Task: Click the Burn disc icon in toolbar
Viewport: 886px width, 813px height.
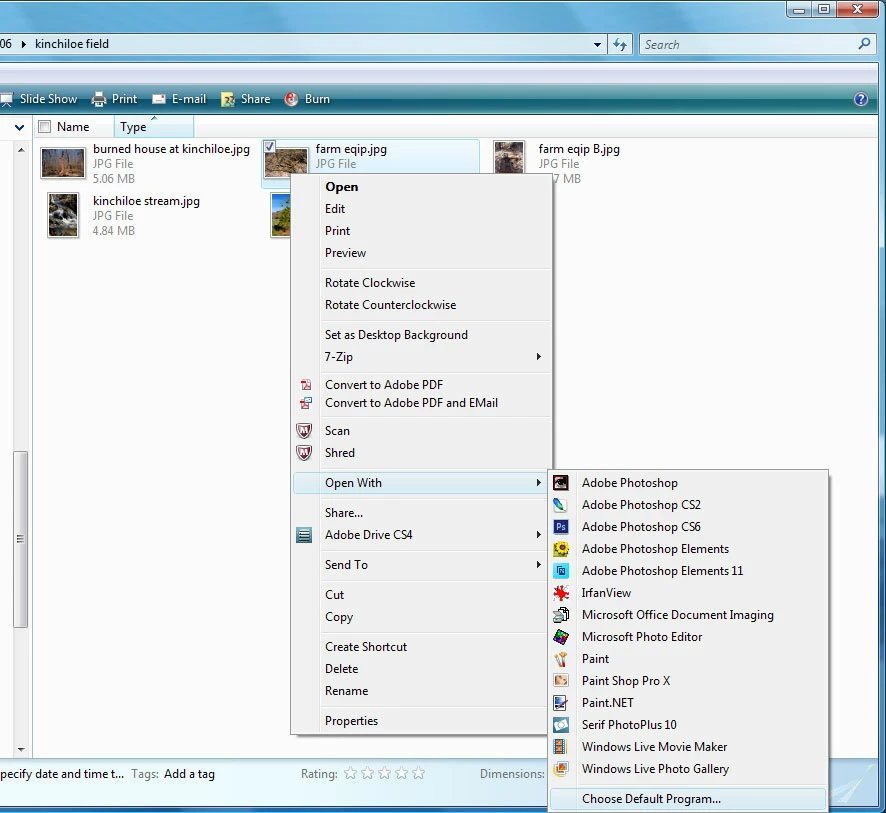Action: point(292,99)
